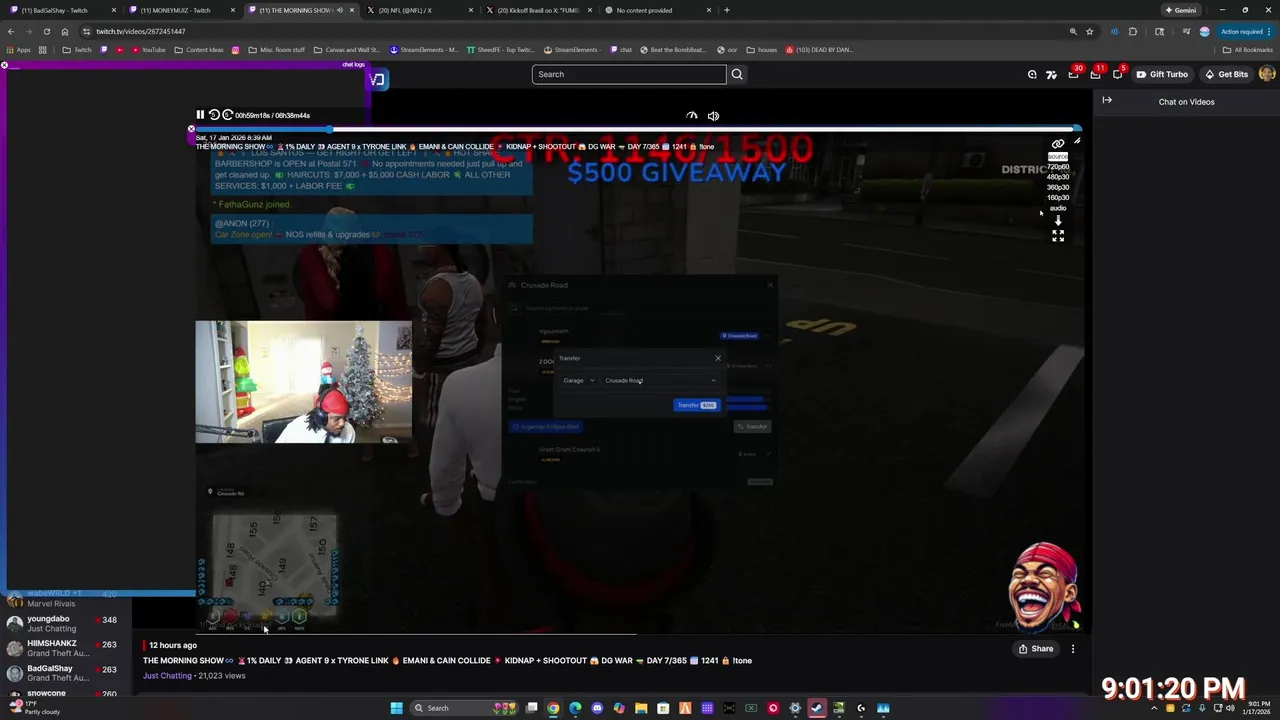Open the Misc. Room stuff bookmark folder
This screenshot has width=1280, height=720.
[x=277, y=50]
